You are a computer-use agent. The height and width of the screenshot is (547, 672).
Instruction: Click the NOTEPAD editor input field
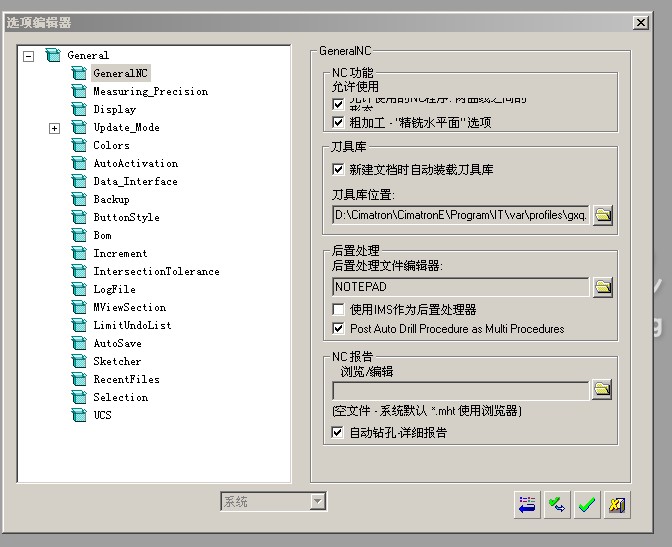[x=461, y=287]
